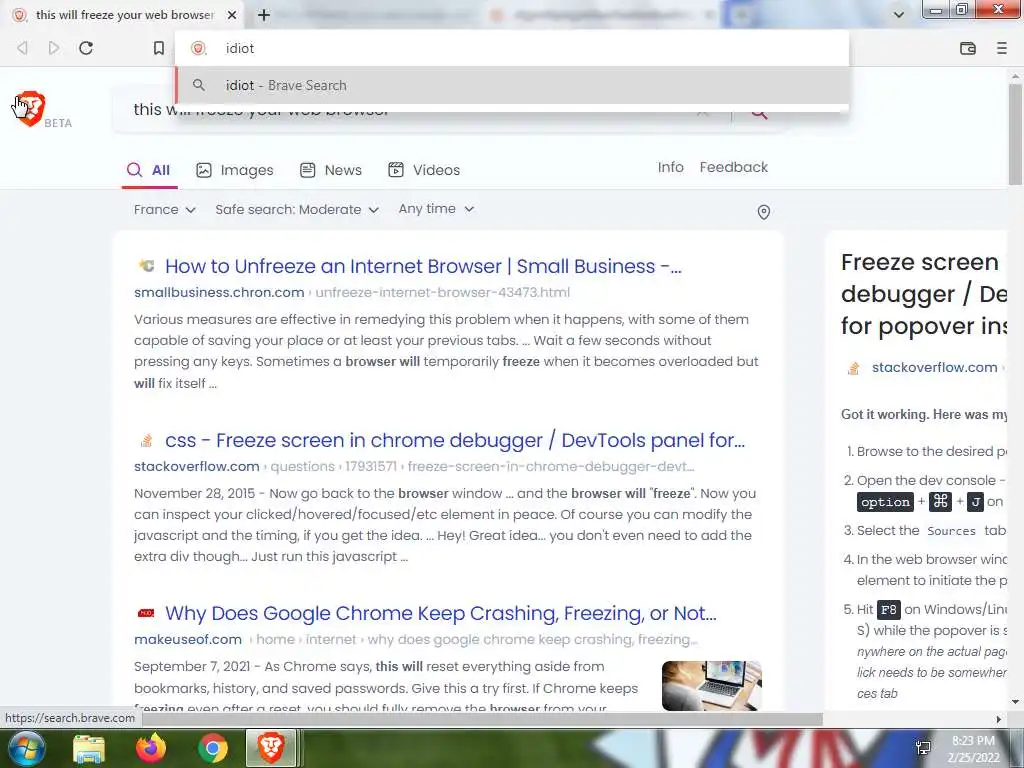Expand the Any time filter dropdown
1024x768 pixels.
tap(436, 209)
